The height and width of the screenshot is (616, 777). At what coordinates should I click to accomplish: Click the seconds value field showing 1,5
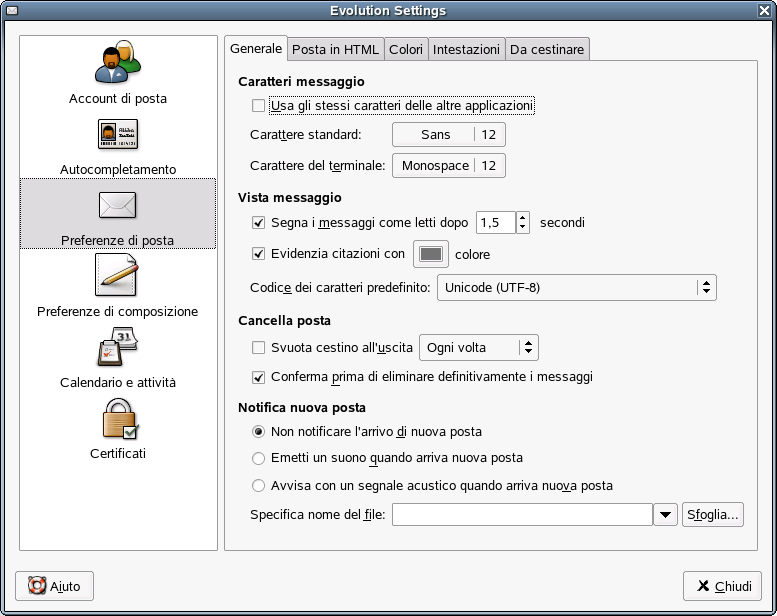click(x=496, y=223)
